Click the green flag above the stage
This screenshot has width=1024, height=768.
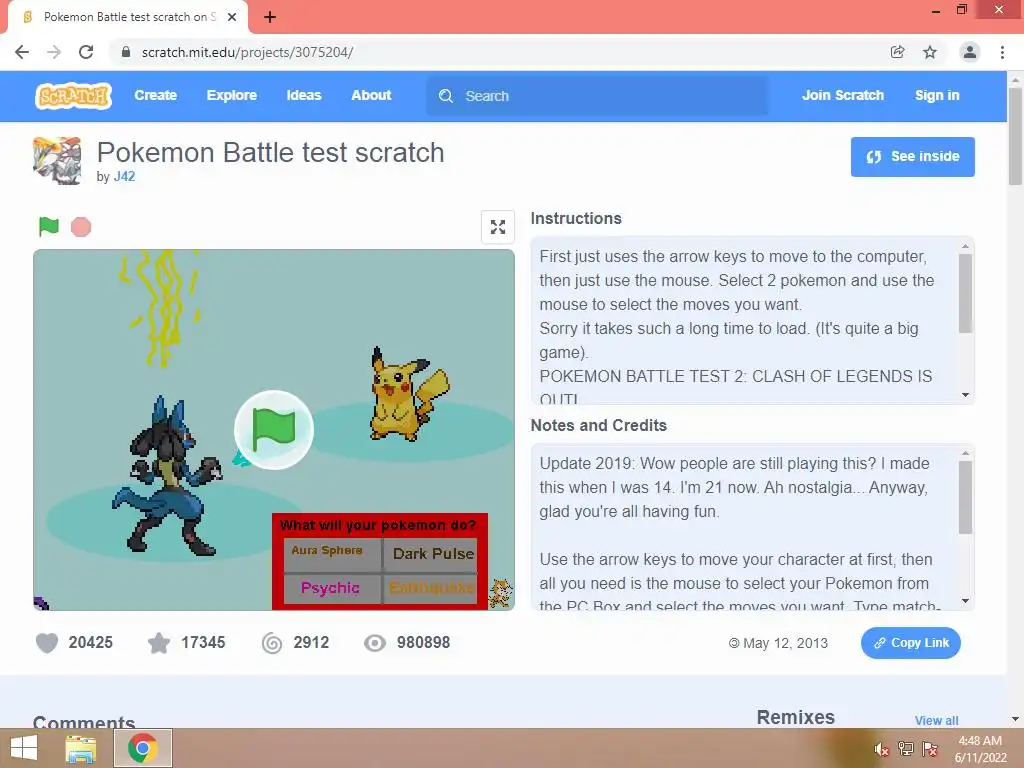click(x=49, y=227)
